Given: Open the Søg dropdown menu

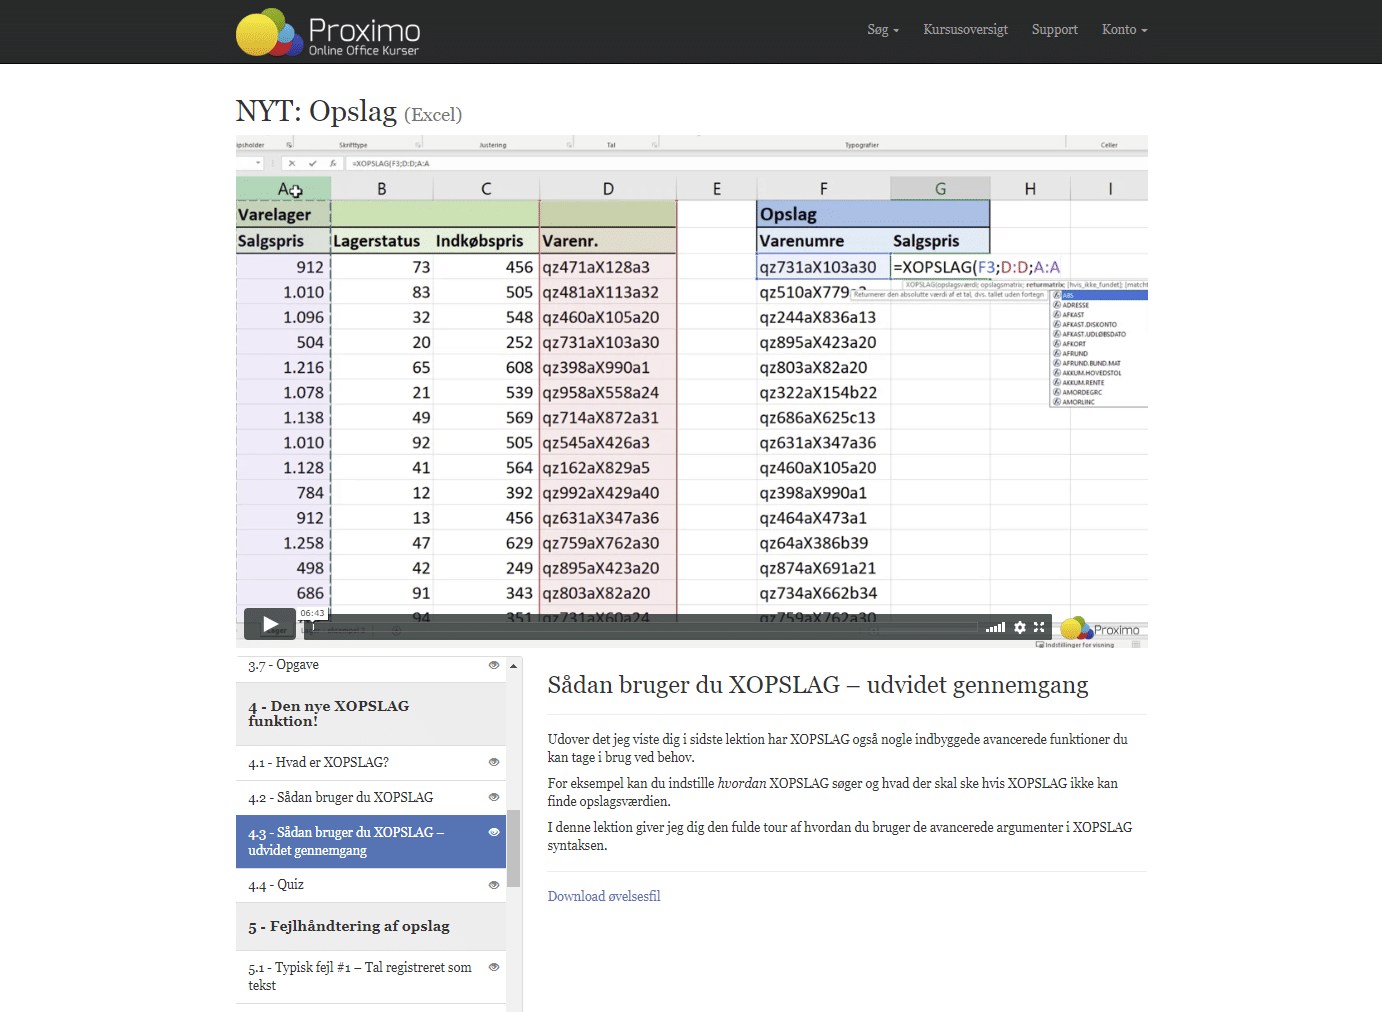Looking at the screenshot, I should coord(882,30).
